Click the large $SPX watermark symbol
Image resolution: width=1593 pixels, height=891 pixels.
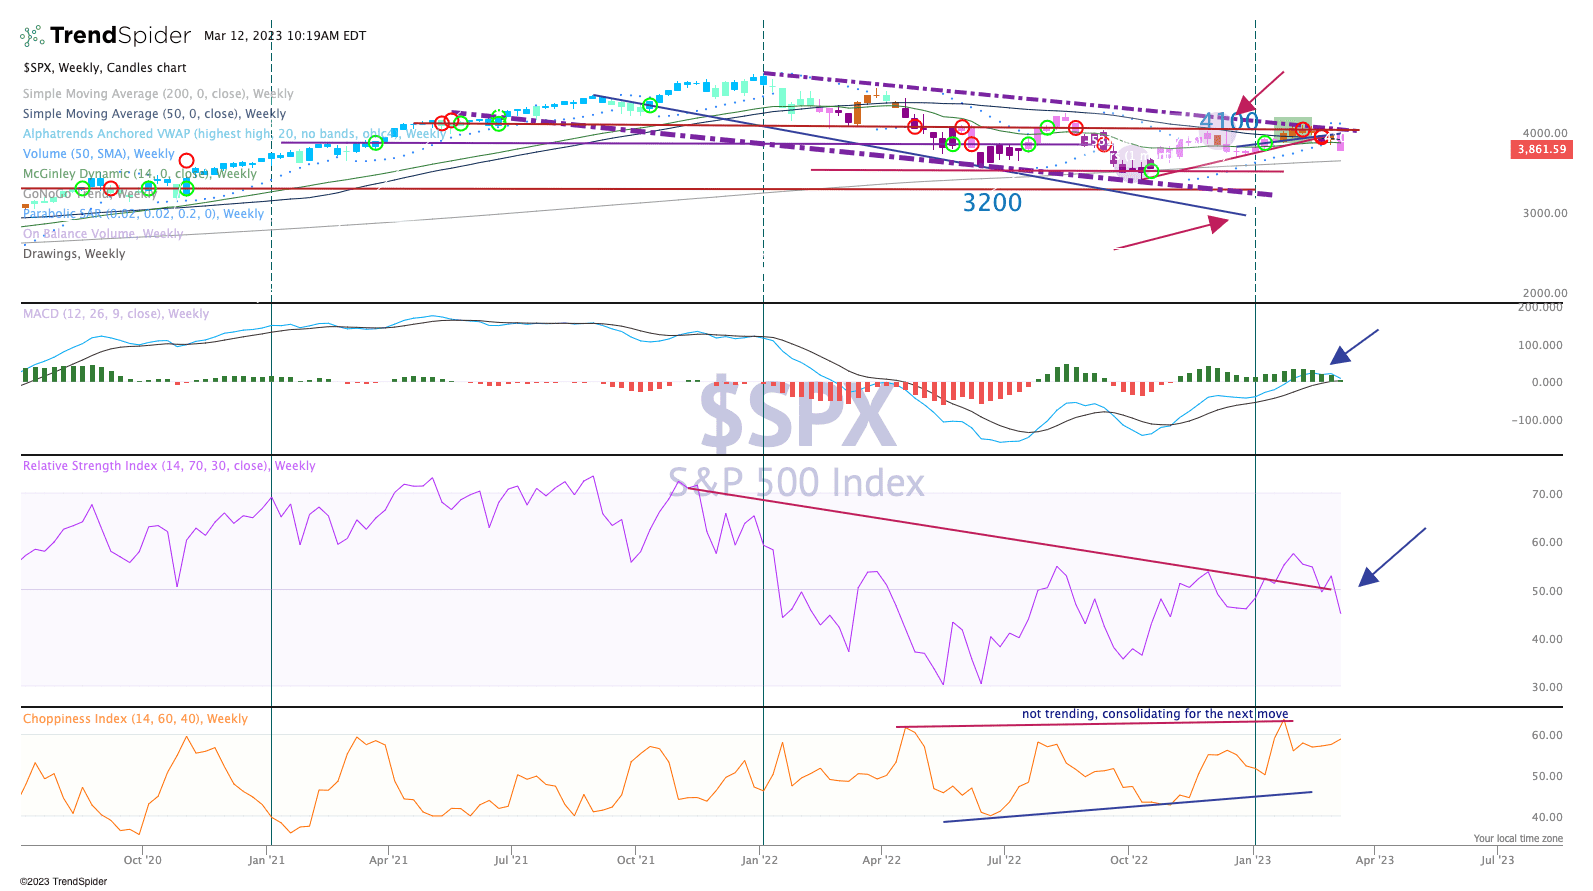click(797, 414)
